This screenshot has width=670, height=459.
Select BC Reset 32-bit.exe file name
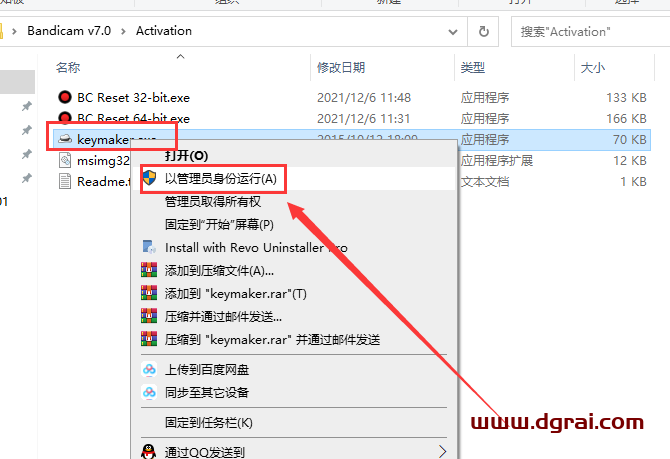point(133,98)
